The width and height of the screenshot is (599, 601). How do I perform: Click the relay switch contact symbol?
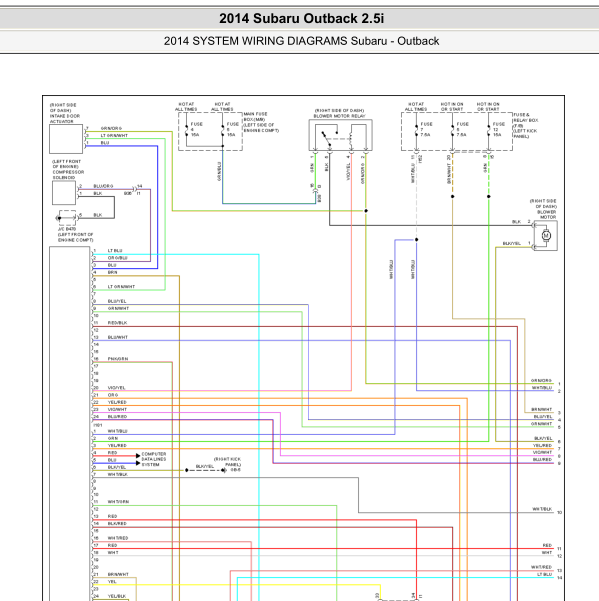pyautogui.click(x=326, y=139)
